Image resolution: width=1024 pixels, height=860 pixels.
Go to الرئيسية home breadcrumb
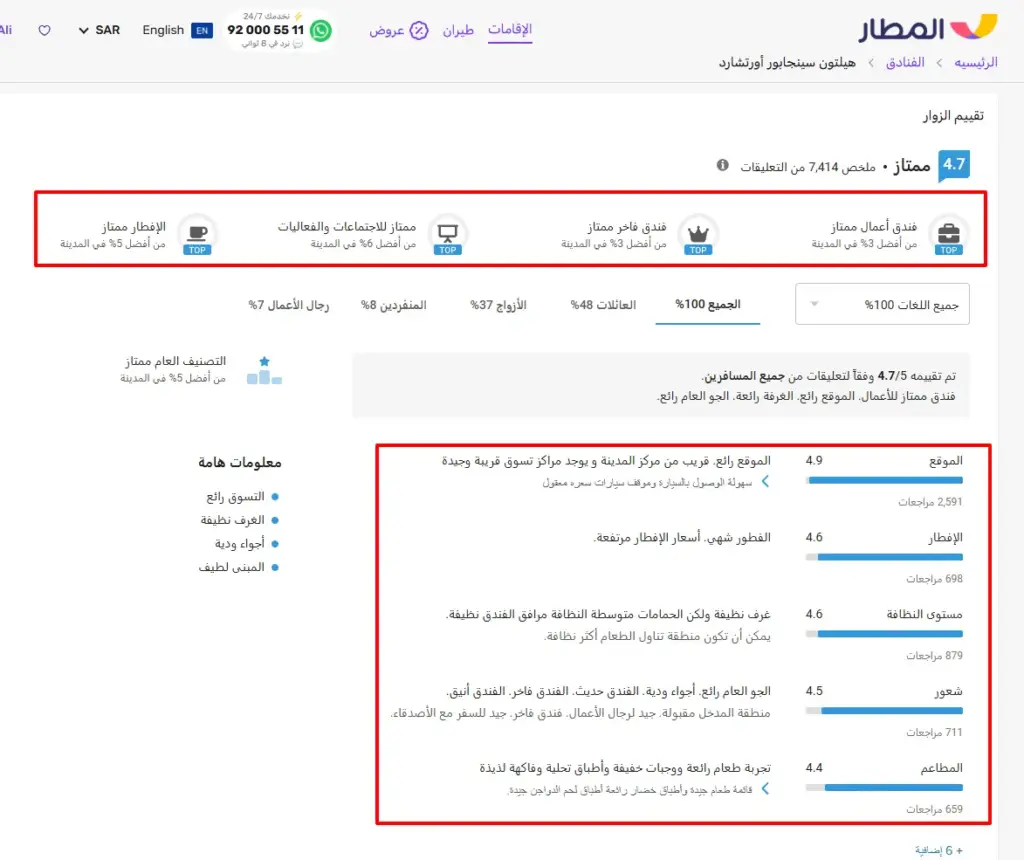click(976, 63)
